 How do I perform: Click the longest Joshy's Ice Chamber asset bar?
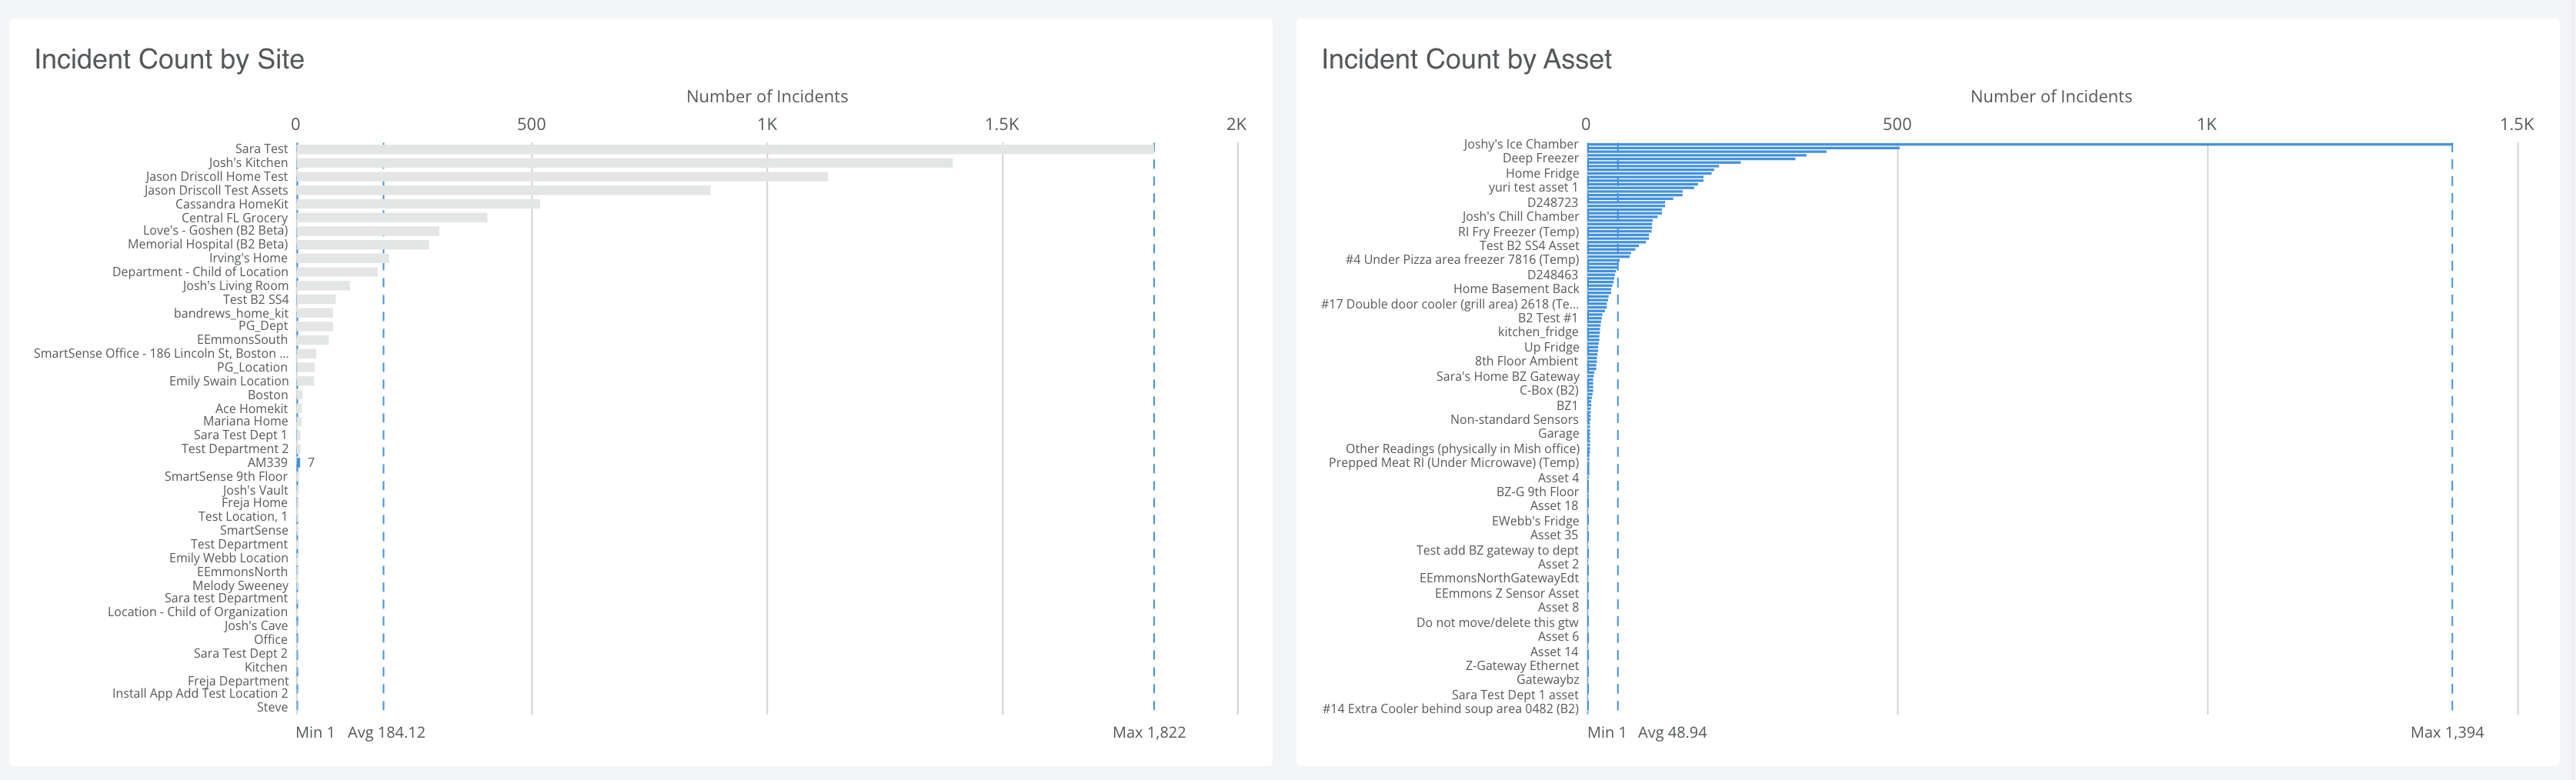pos(2018,145)
